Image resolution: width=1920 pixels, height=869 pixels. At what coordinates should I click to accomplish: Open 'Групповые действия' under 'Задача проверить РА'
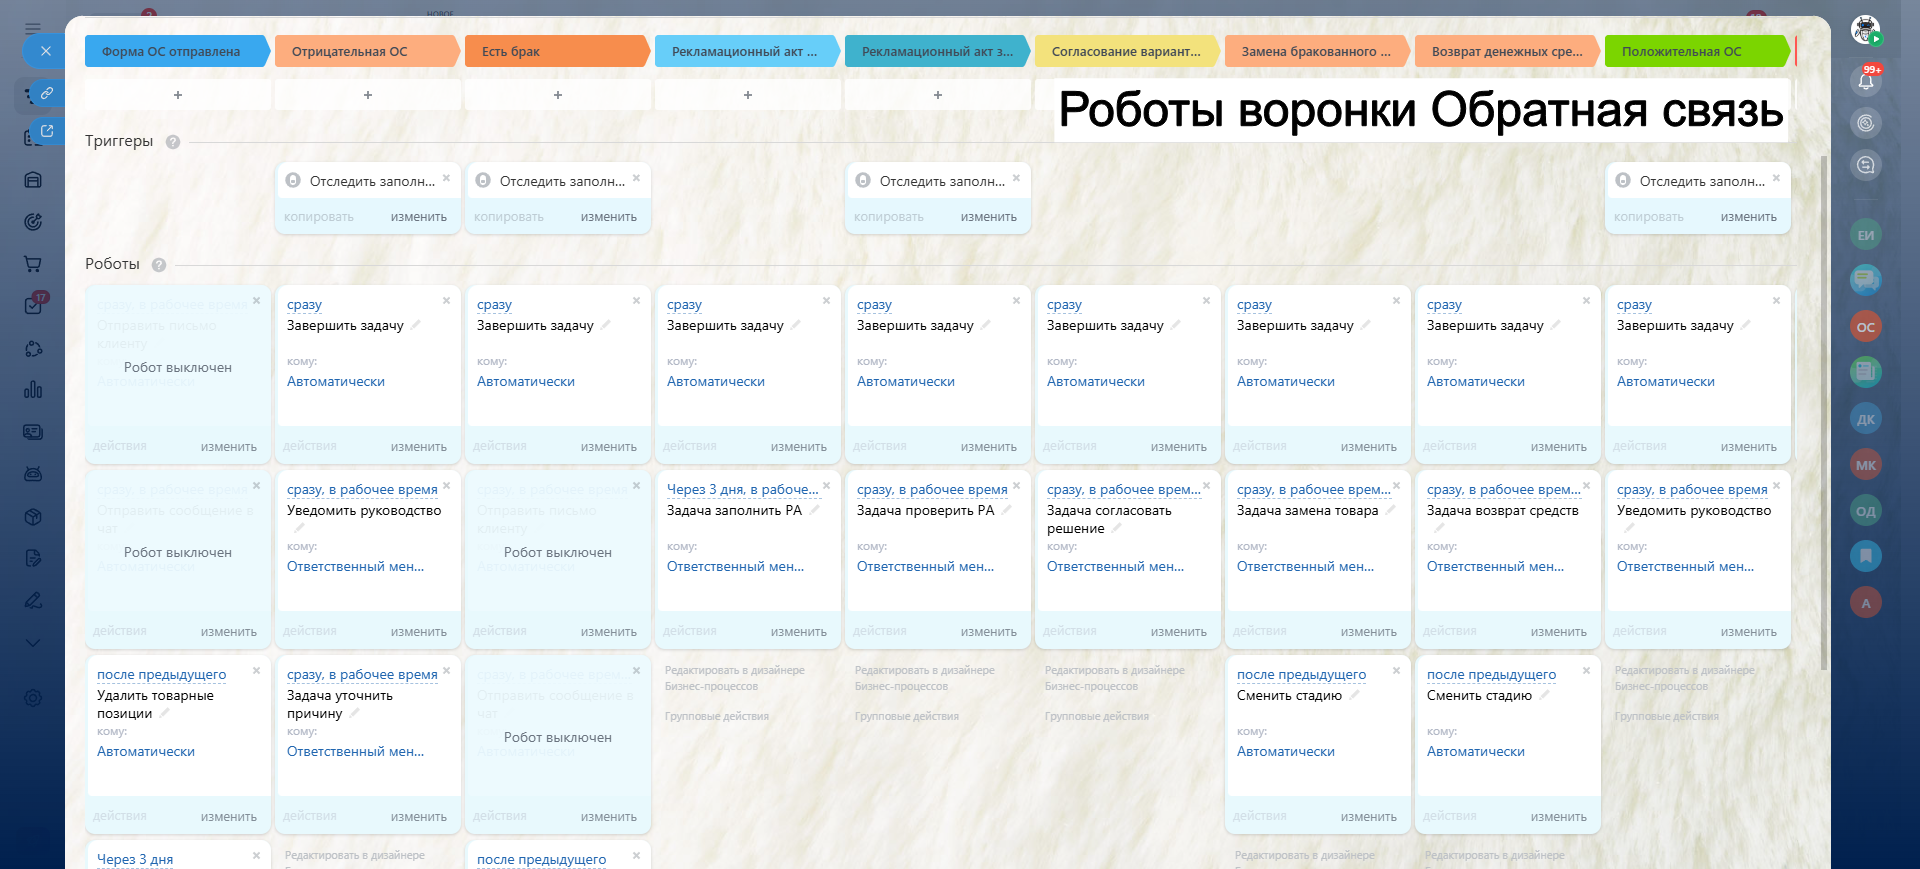[x=907, y=716]
